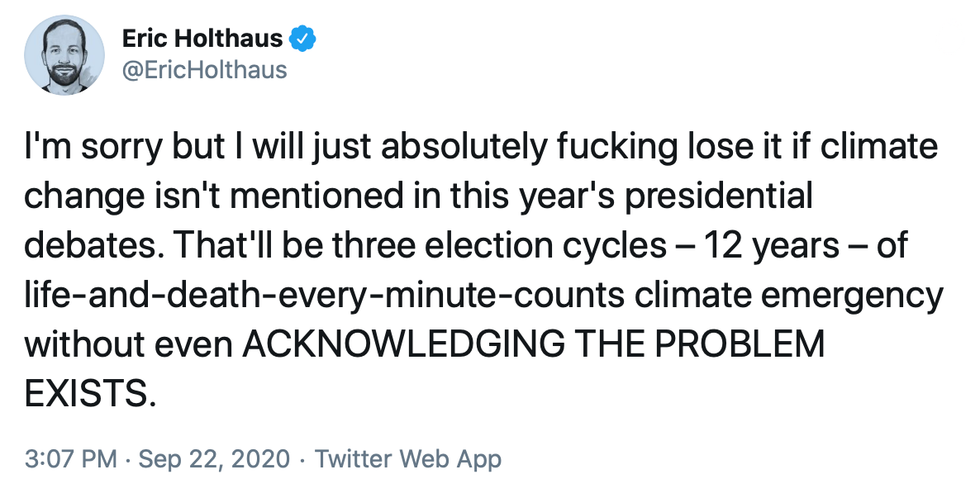Click the Sep 22, 2020 date

coord(216,459)
